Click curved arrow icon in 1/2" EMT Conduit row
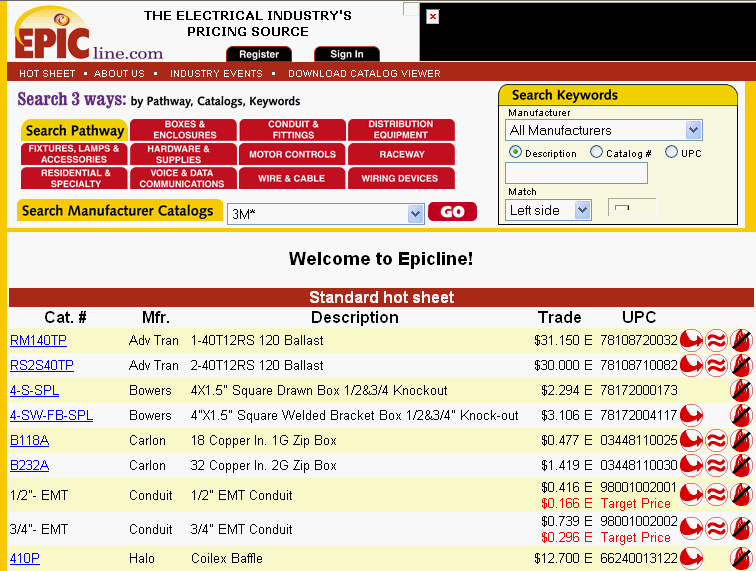The image size is (756, 571). click(x=691, y=495)
